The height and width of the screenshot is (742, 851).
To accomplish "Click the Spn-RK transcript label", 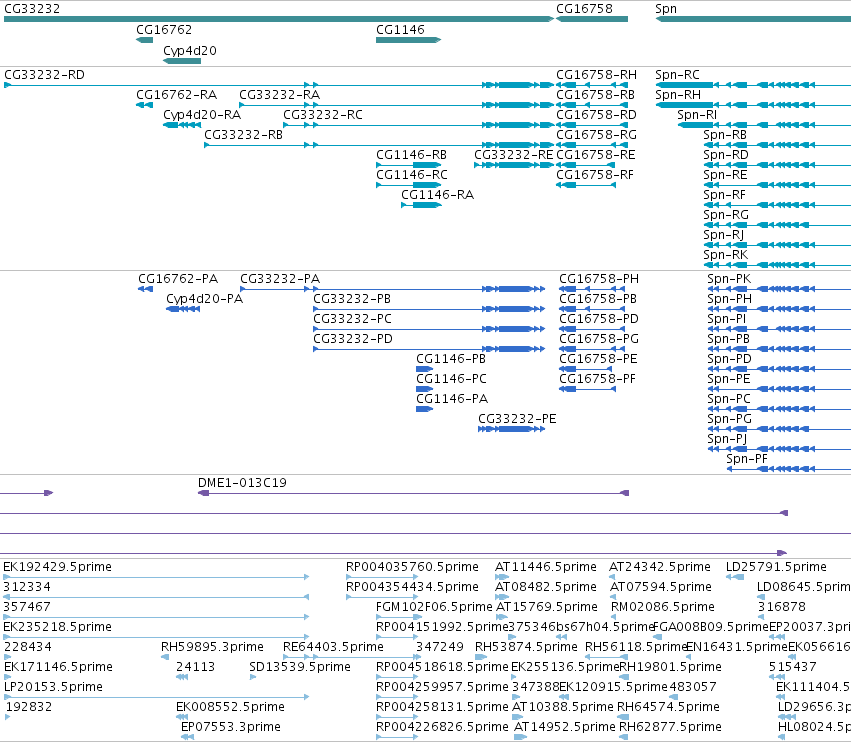I will [x=726, y=255].
